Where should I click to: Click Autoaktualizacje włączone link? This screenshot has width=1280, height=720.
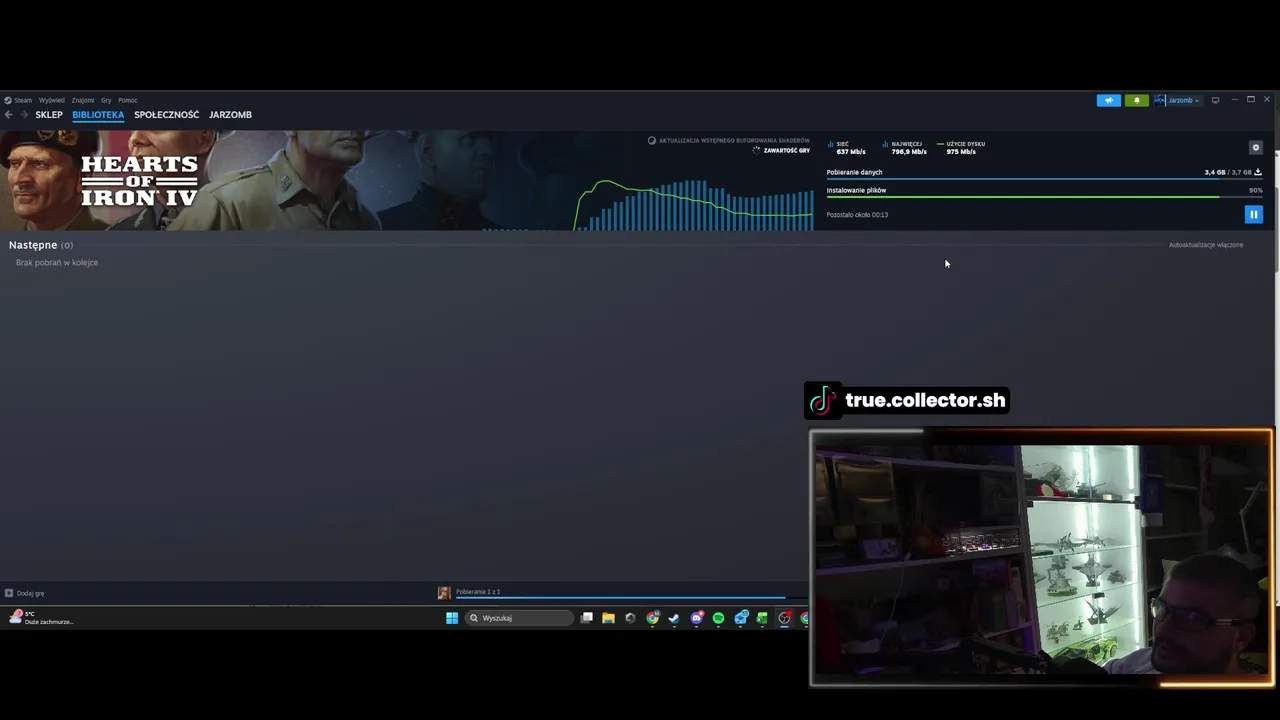pyautogui.click(x=1206, y=245)
